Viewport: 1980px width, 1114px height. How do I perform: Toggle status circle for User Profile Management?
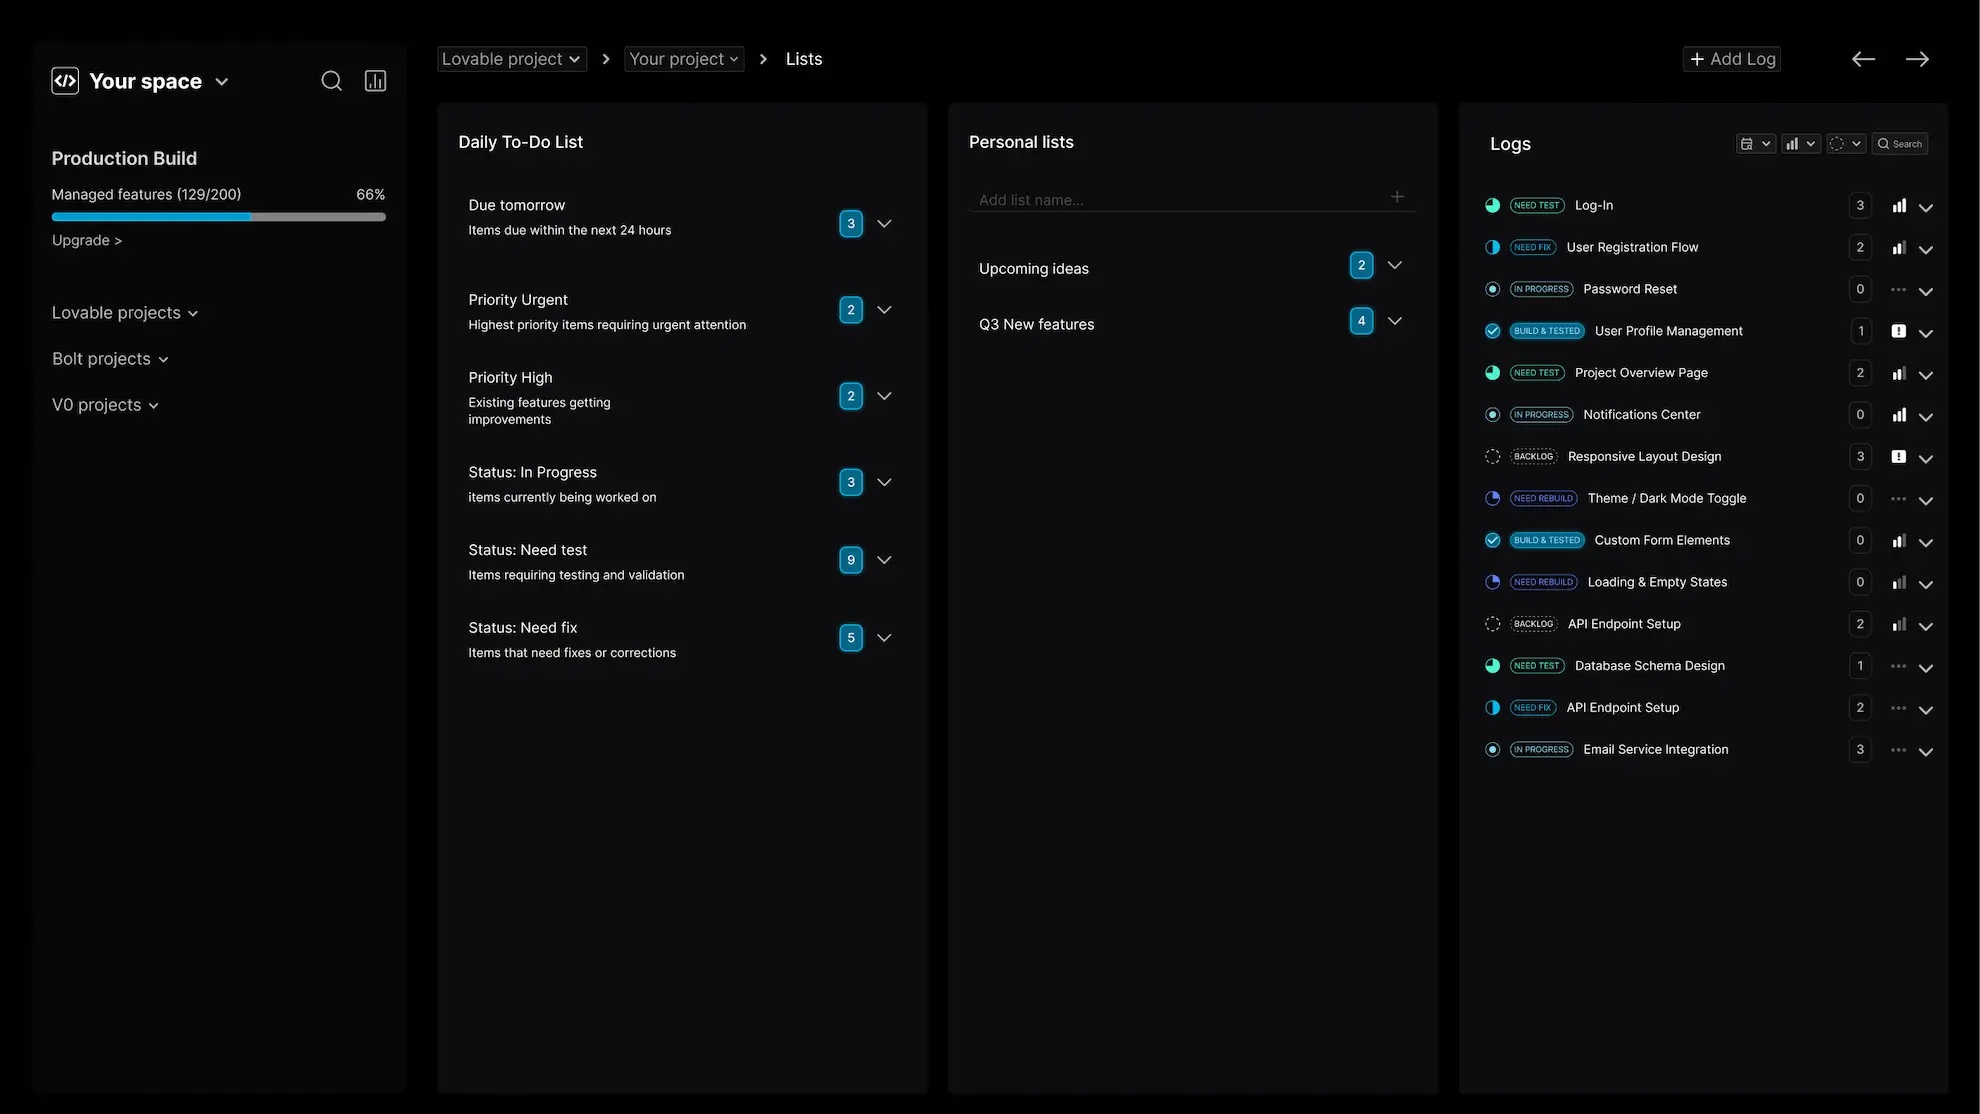(1492, 331)
